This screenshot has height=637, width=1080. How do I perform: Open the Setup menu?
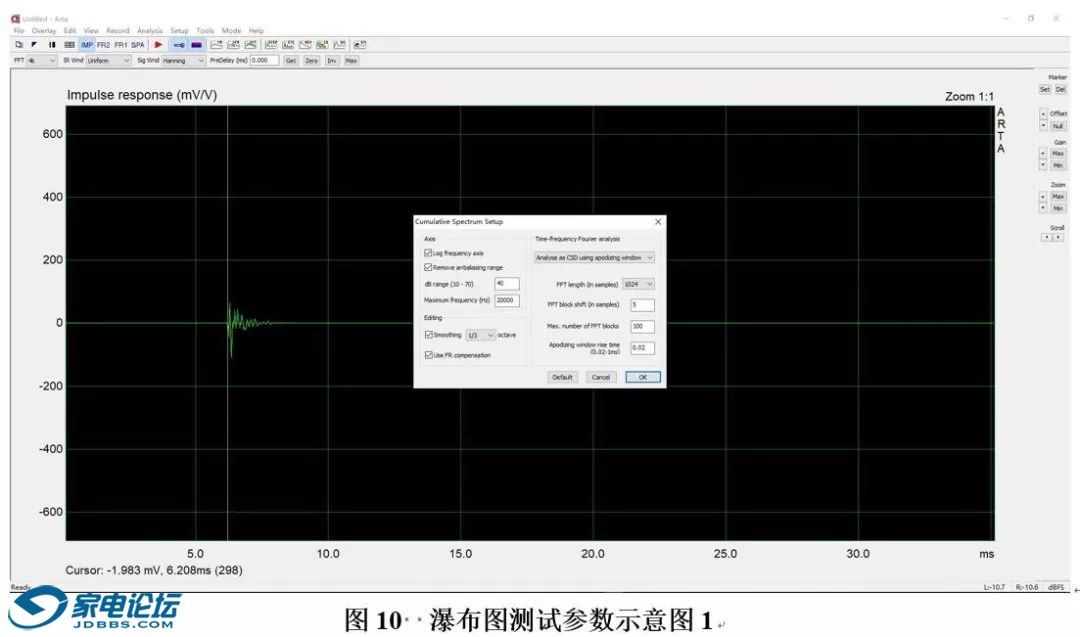tap(179, 31)
